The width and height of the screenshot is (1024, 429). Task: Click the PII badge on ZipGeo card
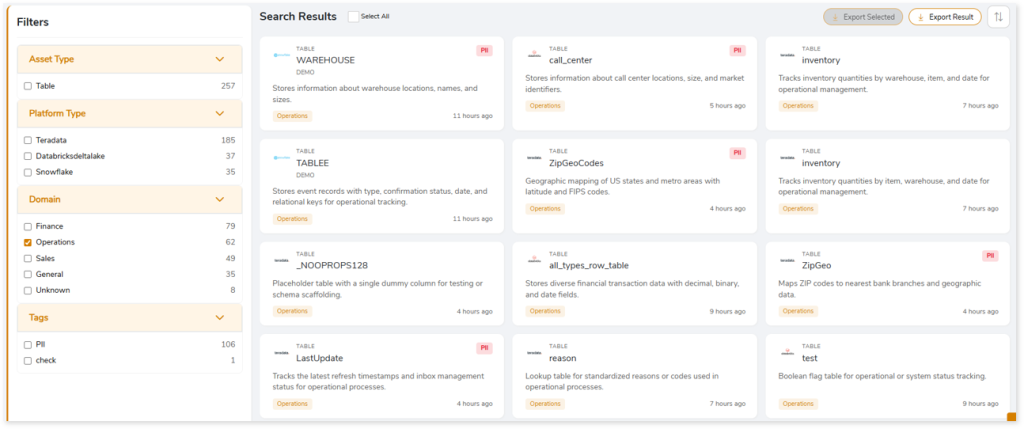(990, 256)
